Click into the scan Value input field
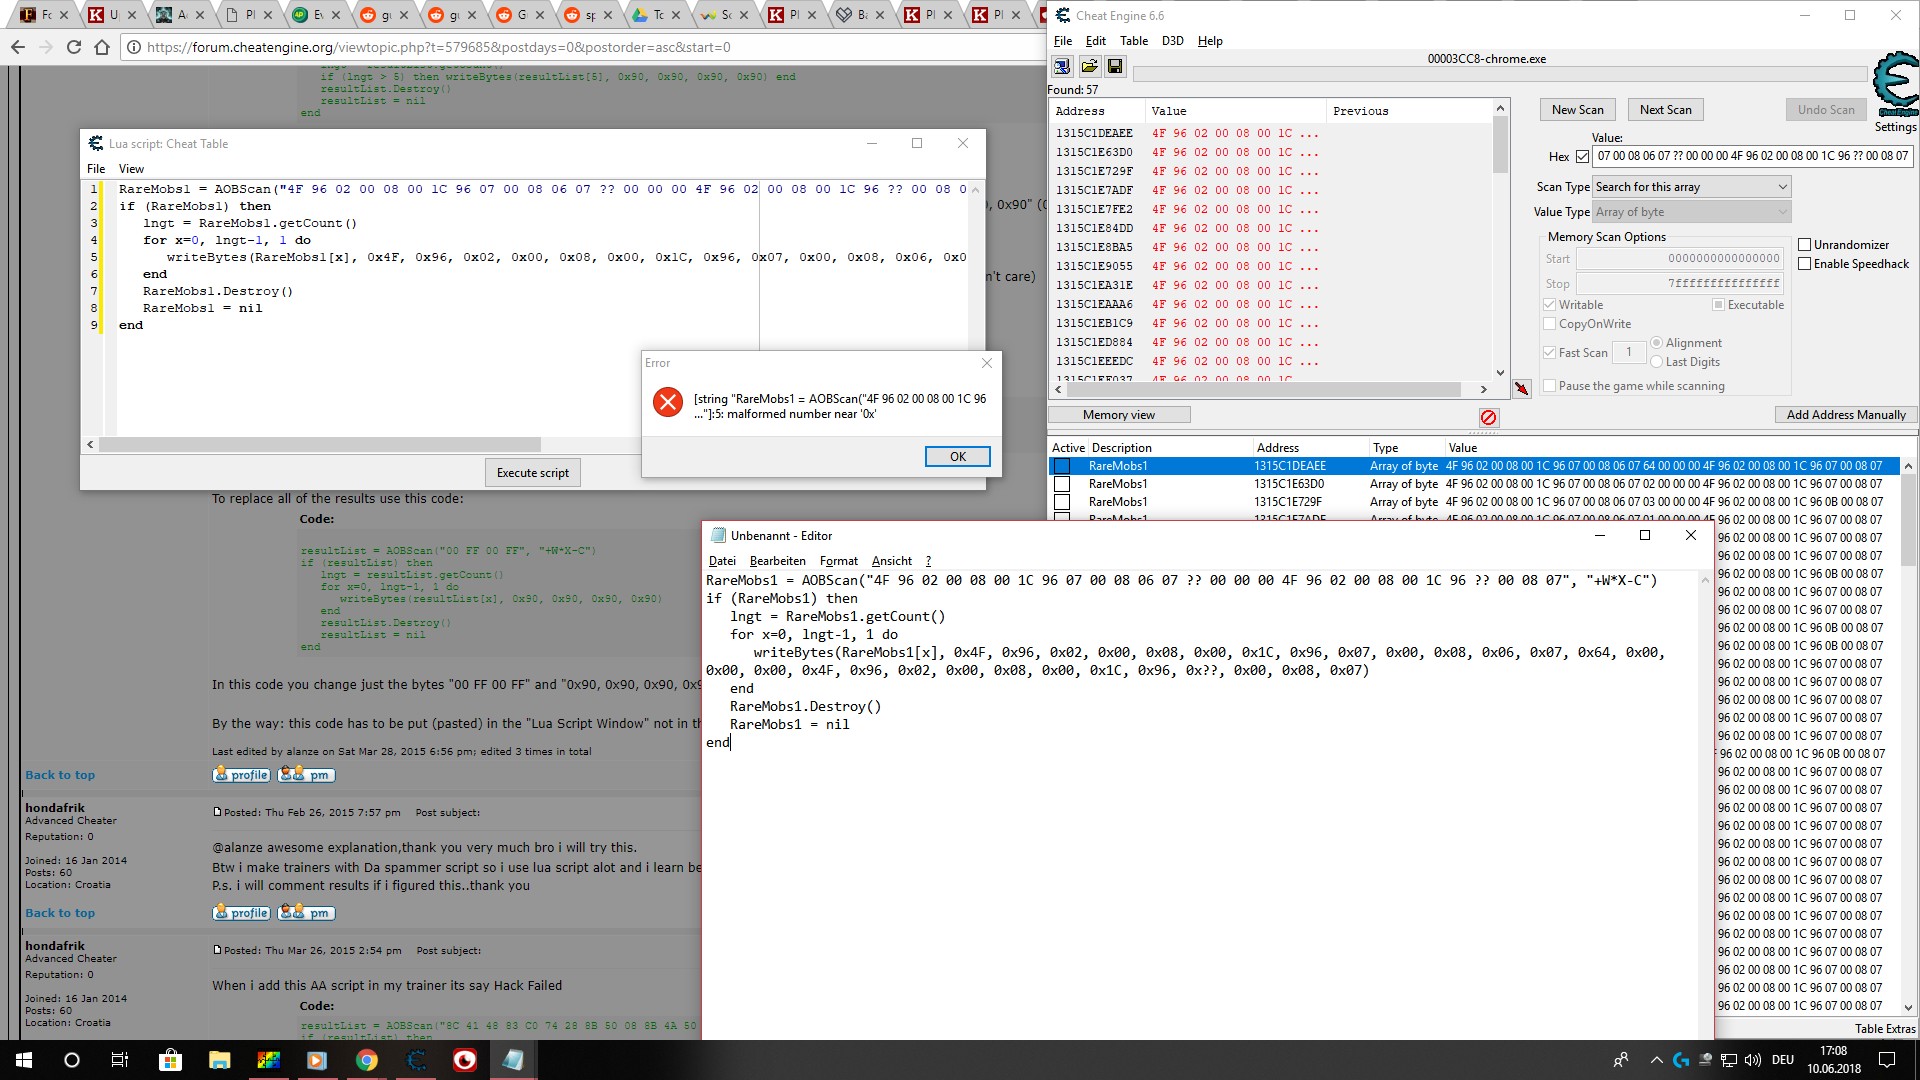1920x1080 pixels. pos(1750,156)
